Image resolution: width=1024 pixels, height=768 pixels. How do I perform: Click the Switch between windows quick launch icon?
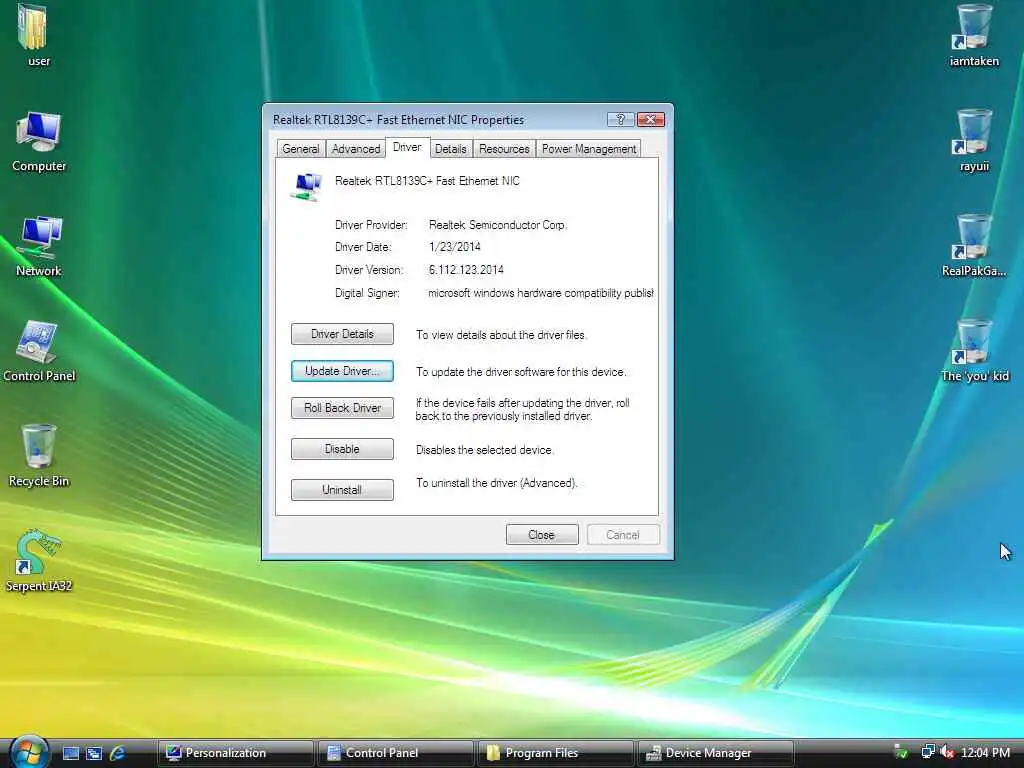(x=94, y=753)
